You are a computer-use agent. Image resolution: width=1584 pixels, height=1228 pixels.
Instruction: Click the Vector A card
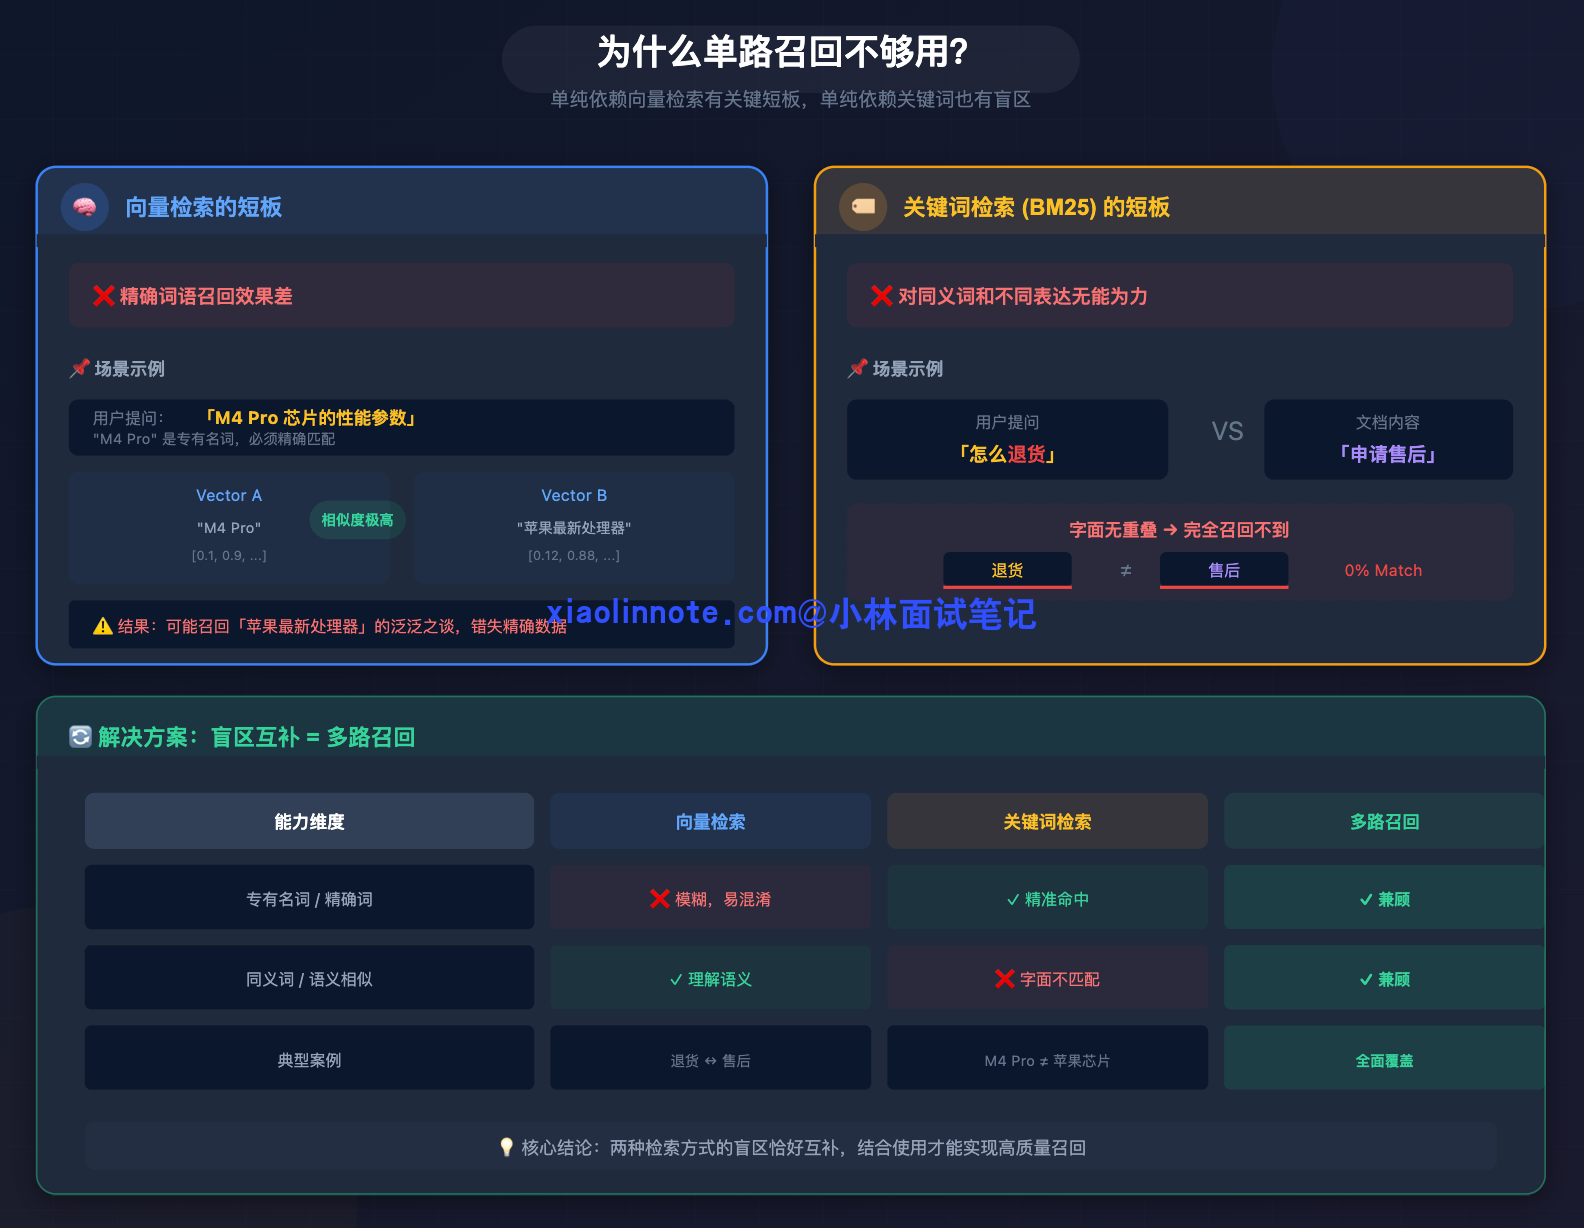pyautogui.click(x=229, y=527)
